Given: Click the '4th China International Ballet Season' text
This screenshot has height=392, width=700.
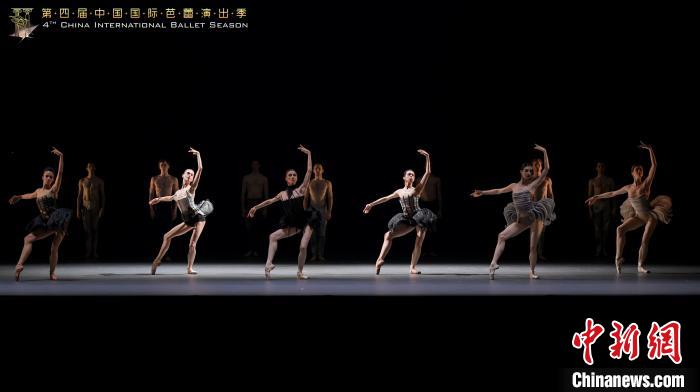Looking at the screenshot, I should (x=145, y=25).
